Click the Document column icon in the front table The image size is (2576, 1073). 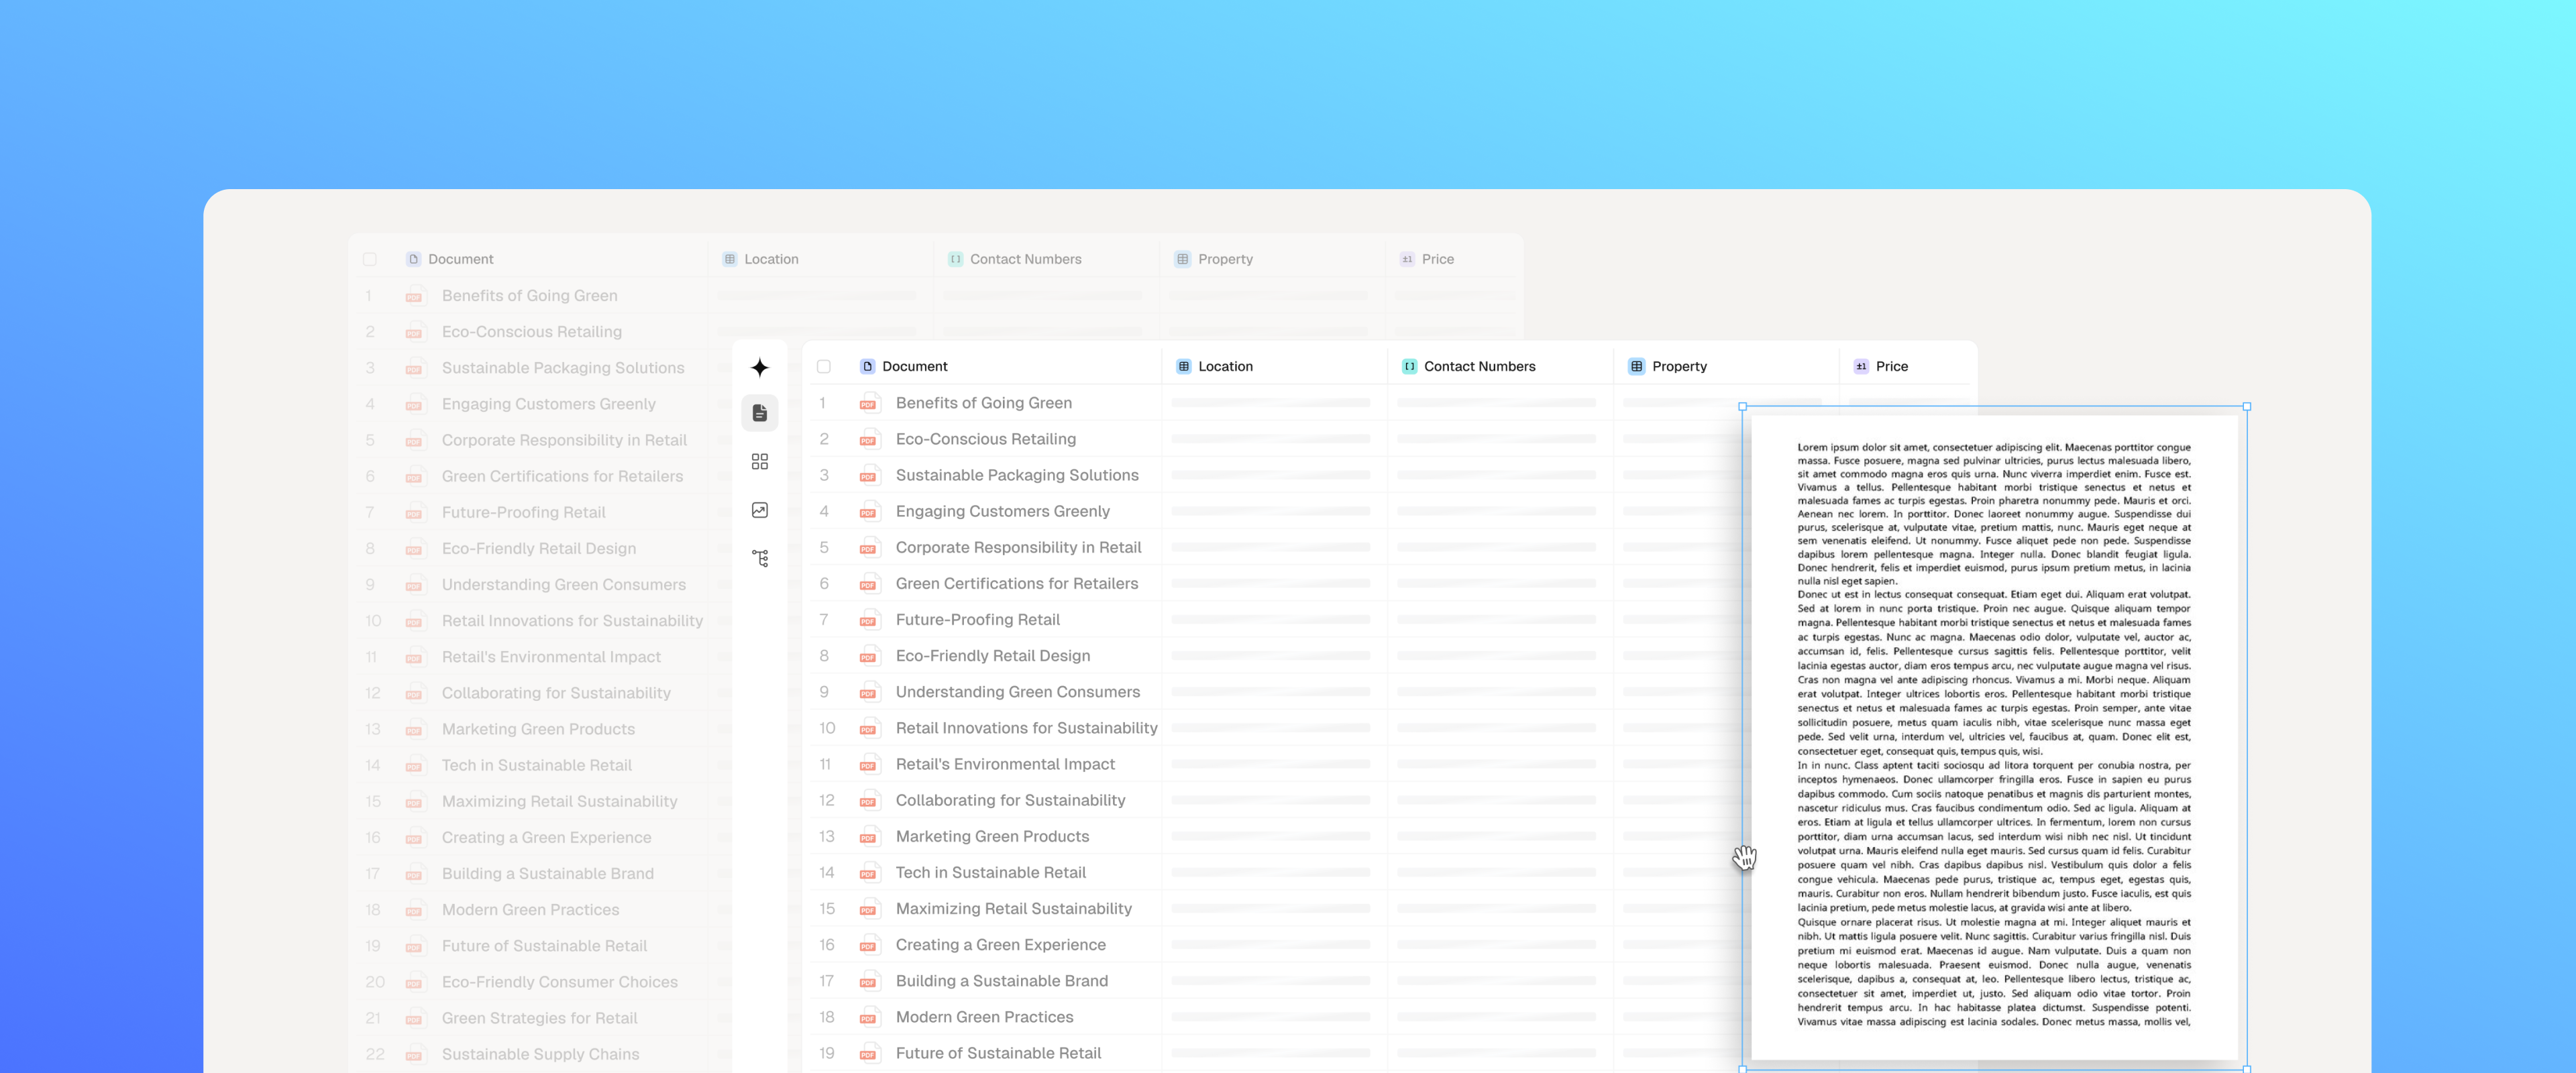point(867,366)
